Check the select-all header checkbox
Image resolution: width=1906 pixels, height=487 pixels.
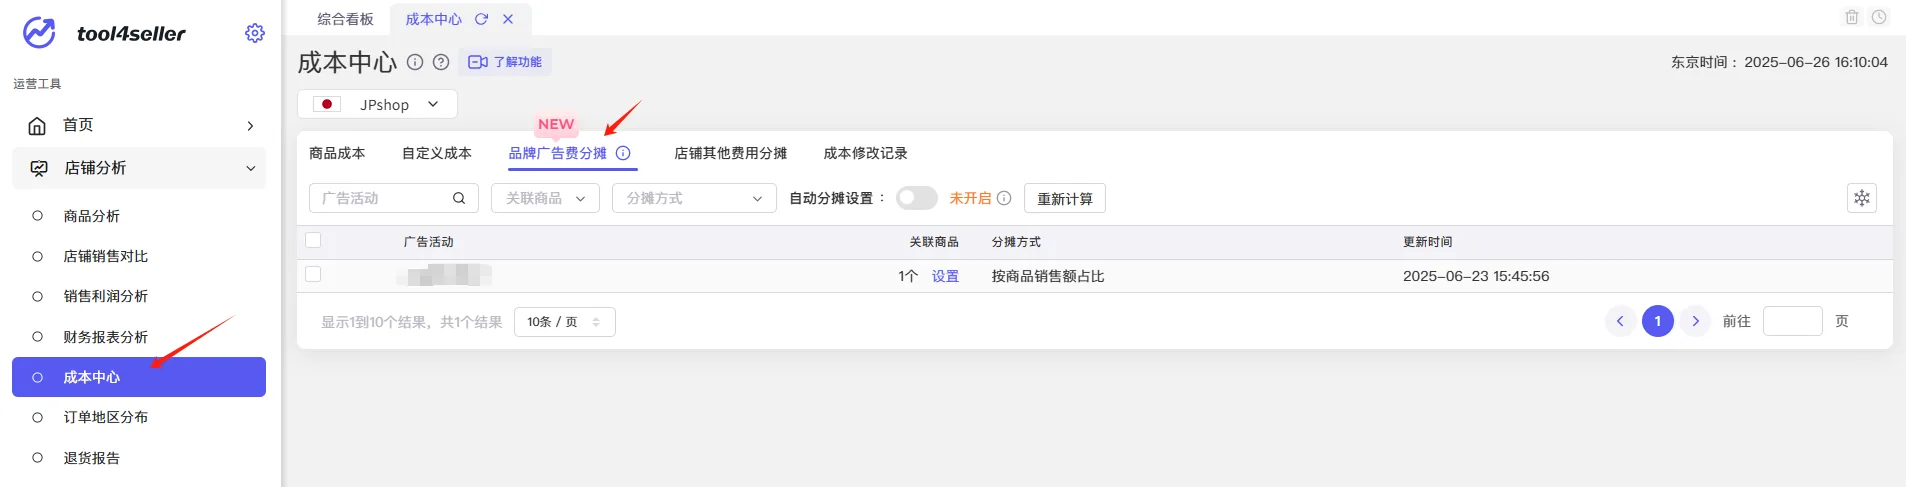pos(313,240)
